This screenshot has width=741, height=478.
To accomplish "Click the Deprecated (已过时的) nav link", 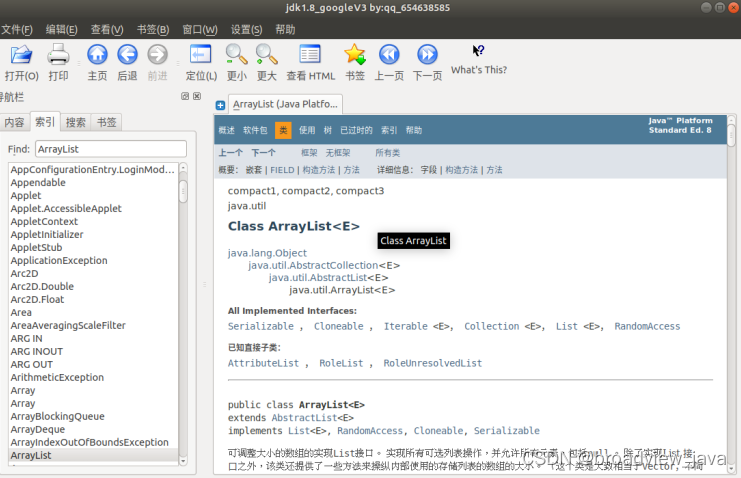I will pyautogui.click(x=356, y=130).
